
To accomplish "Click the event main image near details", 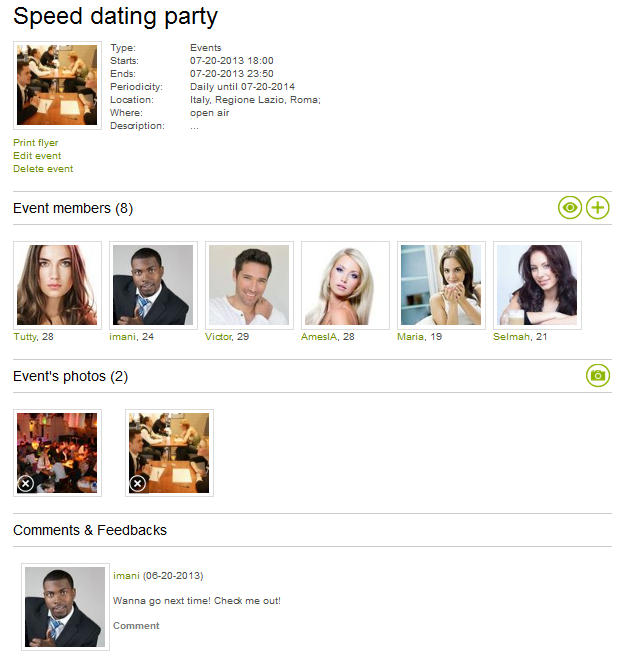I will [57, 85].
